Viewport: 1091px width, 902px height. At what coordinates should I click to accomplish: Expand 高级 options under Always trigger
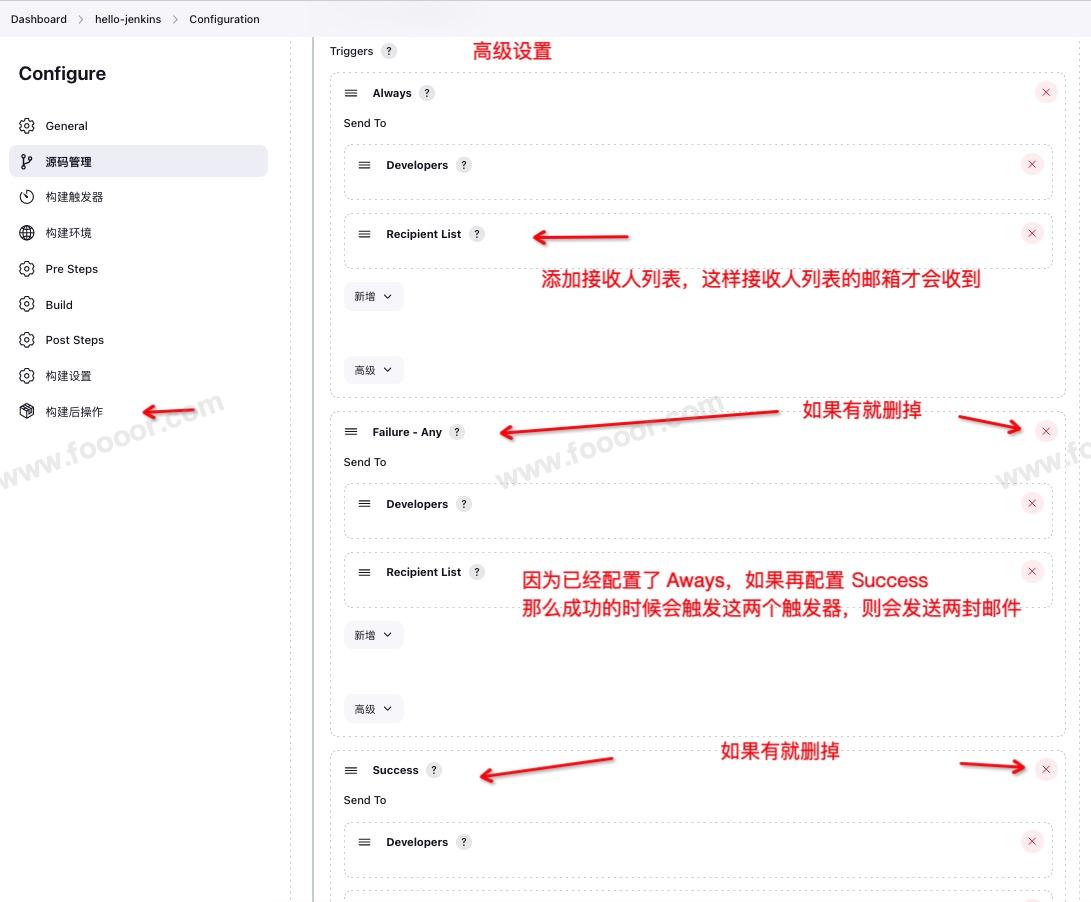[x=373, y=370]
